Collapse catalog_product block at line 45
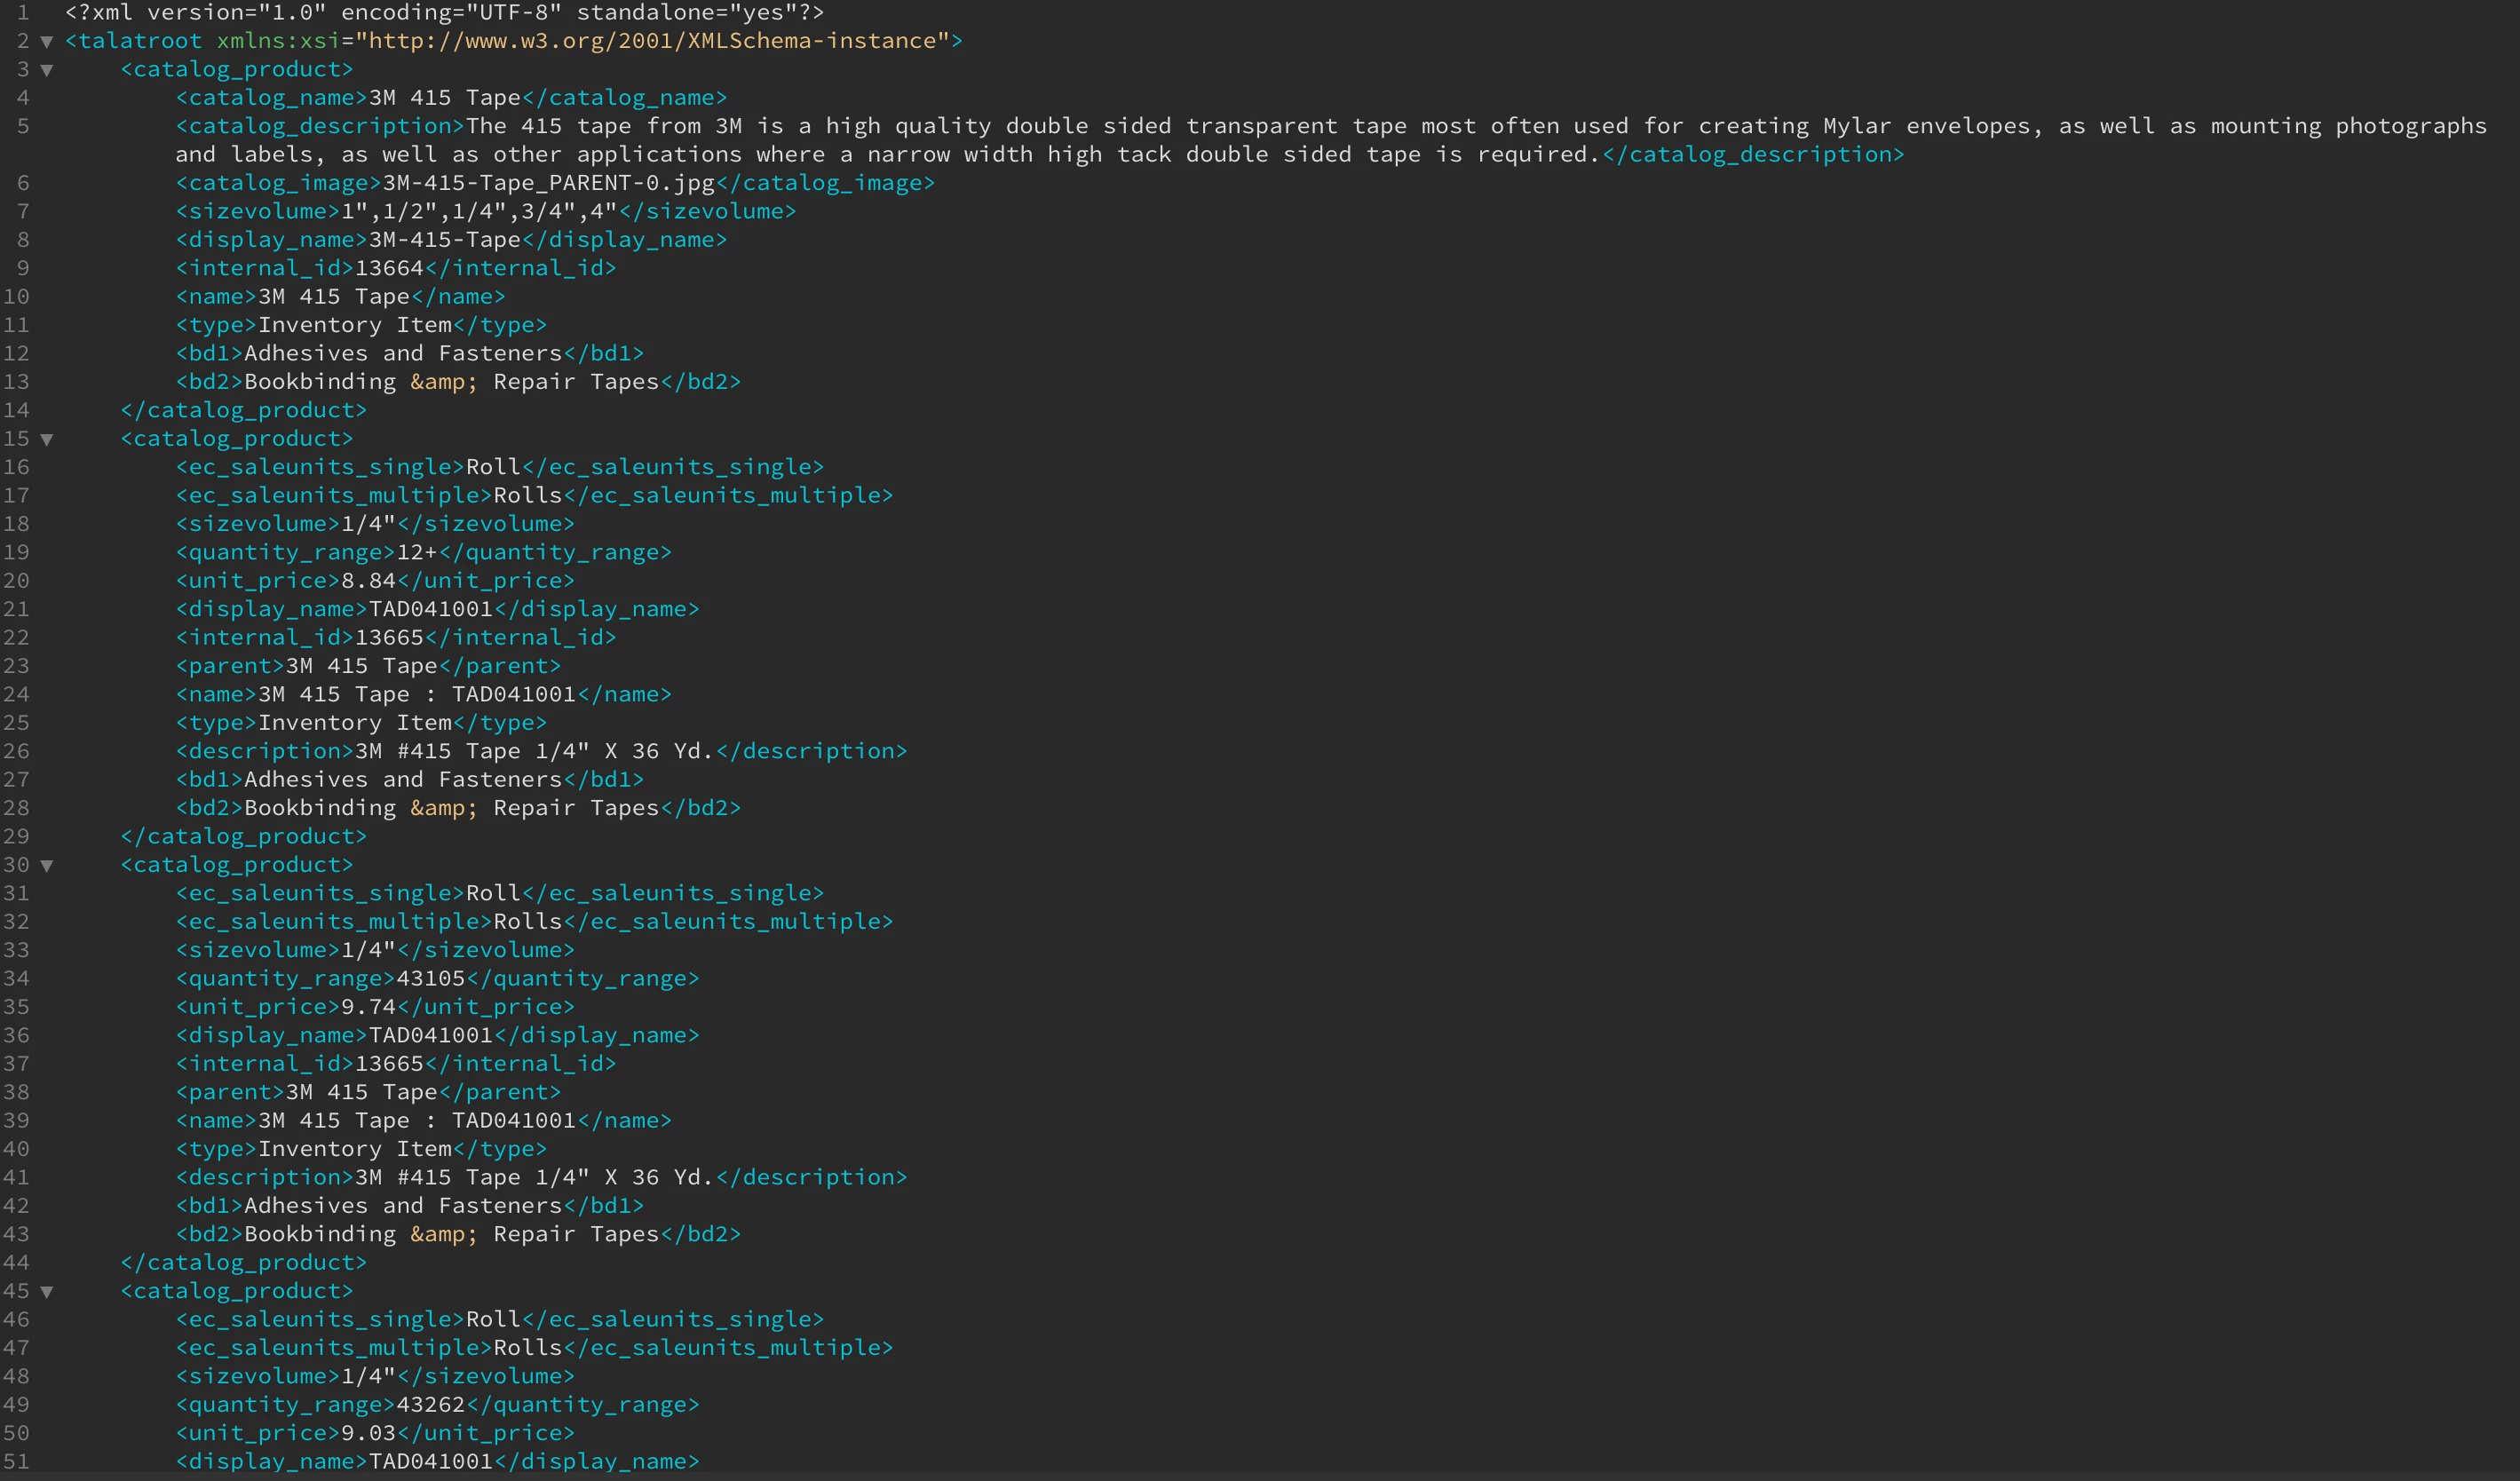Viewport: 2520px width, 1481px height. (46, 1292)
